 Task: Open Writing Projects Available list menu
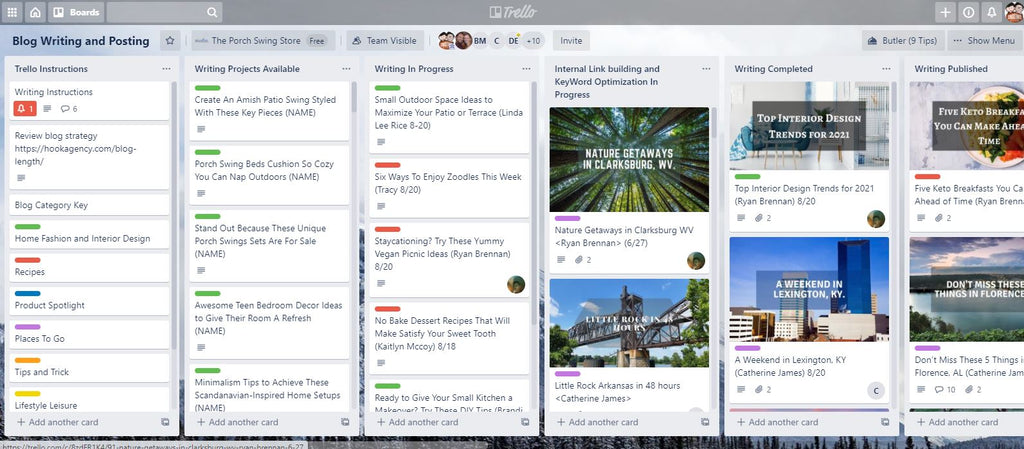coord(346,69)
